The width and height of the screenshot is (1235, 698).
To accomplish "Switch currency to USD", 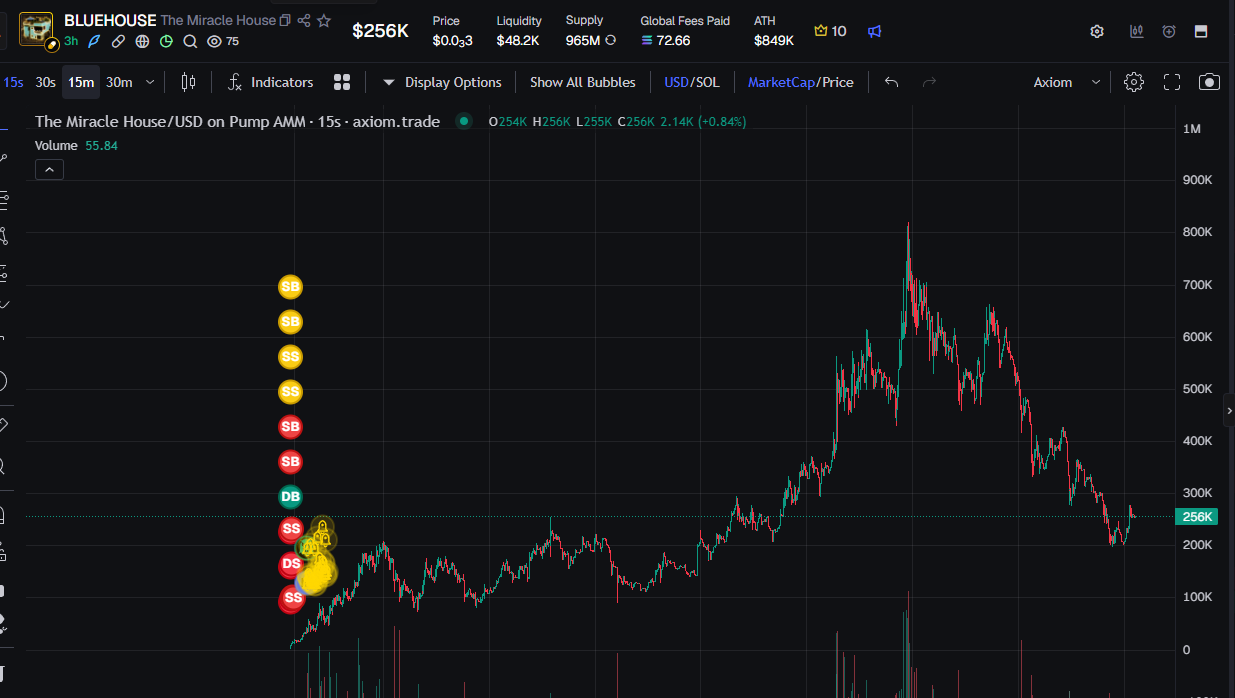I will pyautogui.click(x=676, y=82).
